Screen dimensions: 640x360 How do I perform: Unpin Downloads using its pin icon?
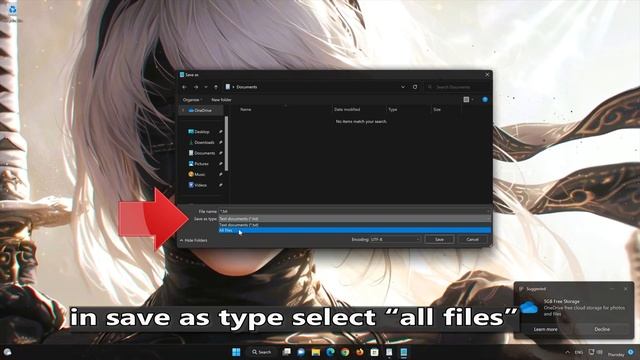pyautogui.click(x=220, y=142)
